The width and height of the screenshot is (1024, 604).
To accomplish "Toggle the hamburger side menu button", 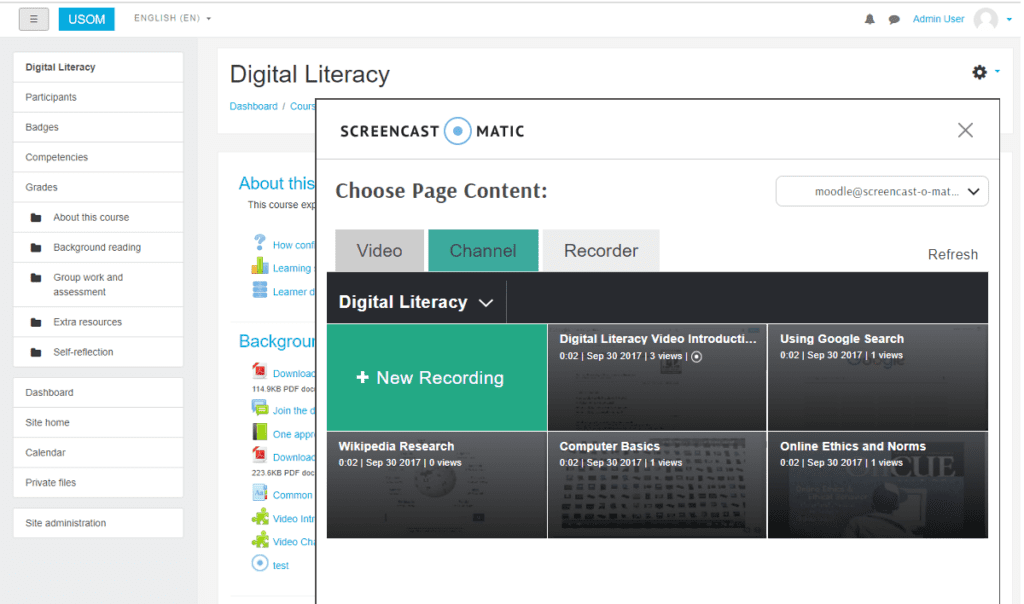I will click(x=34, y=19).
